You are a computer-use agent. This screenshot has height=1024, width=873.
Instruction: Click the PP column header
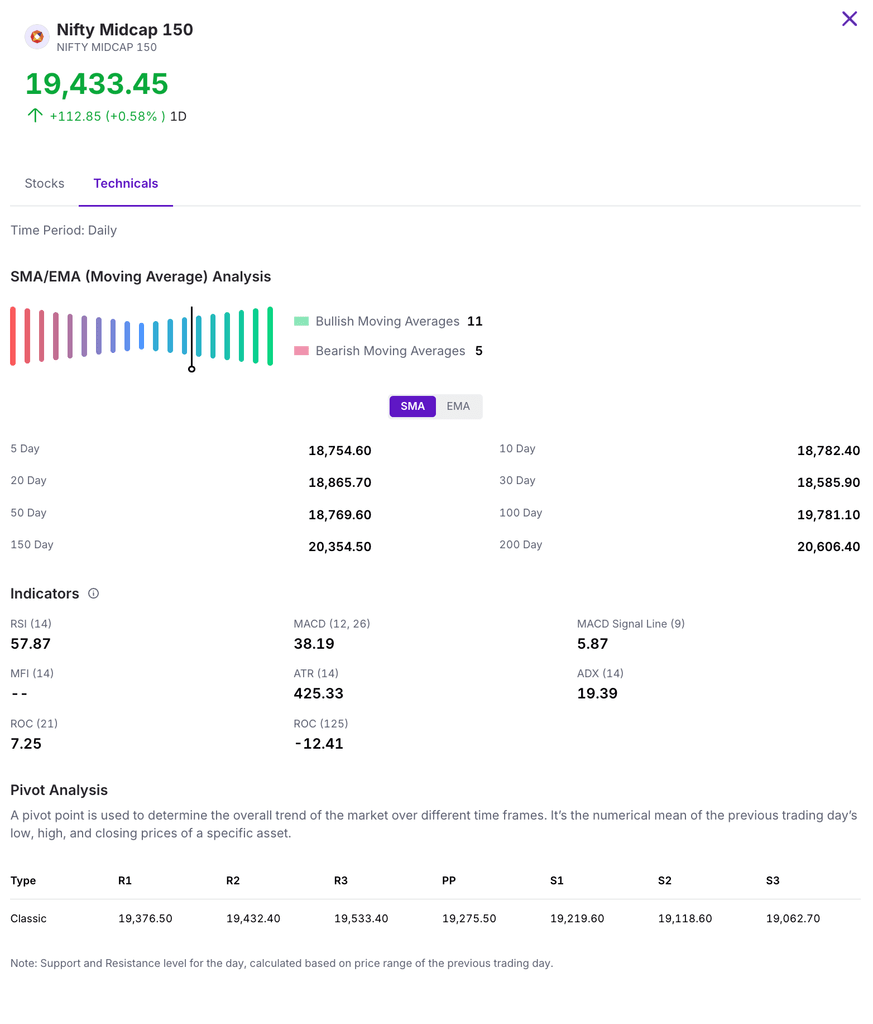coord(449,881)
